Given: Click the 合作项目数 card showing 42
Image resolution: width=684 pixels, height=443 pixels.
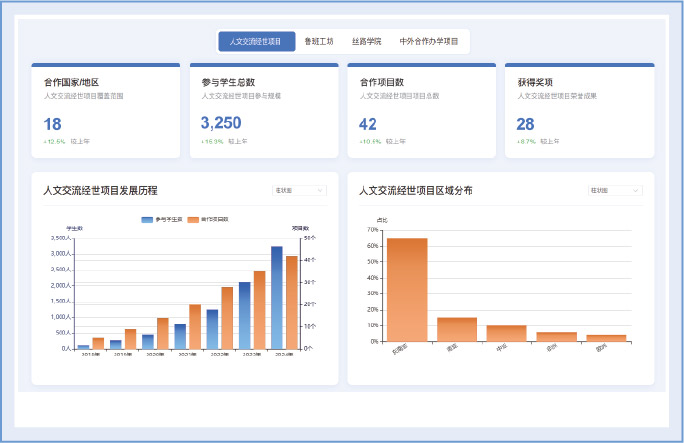Looking at the screenshot, I should [421, 110].
